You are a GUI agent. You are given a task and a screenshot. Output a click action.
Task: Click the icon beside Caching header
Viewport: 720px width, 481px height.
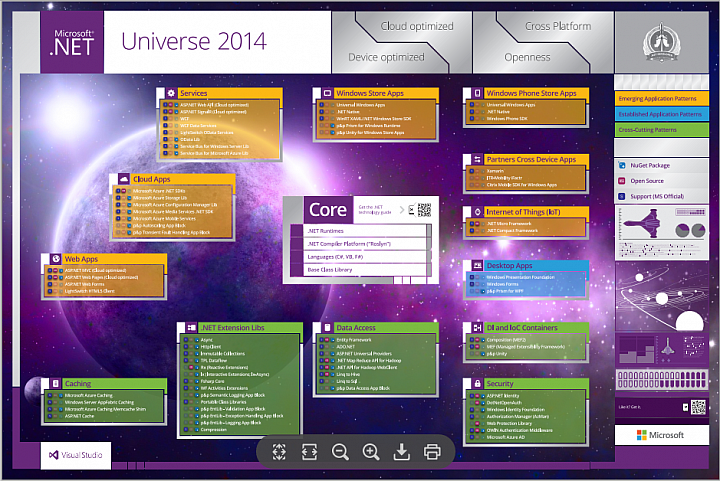[56, 384]
